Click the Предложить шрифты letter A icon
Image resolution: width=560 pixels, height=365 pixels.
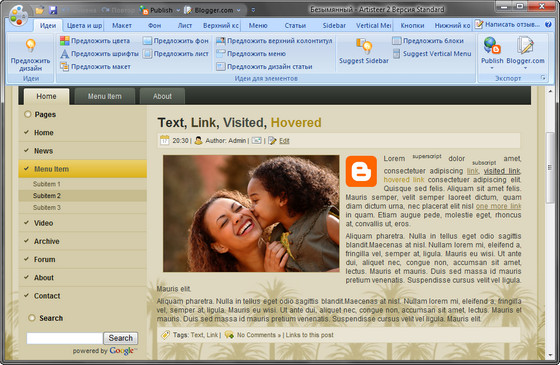tap(65, 54)
